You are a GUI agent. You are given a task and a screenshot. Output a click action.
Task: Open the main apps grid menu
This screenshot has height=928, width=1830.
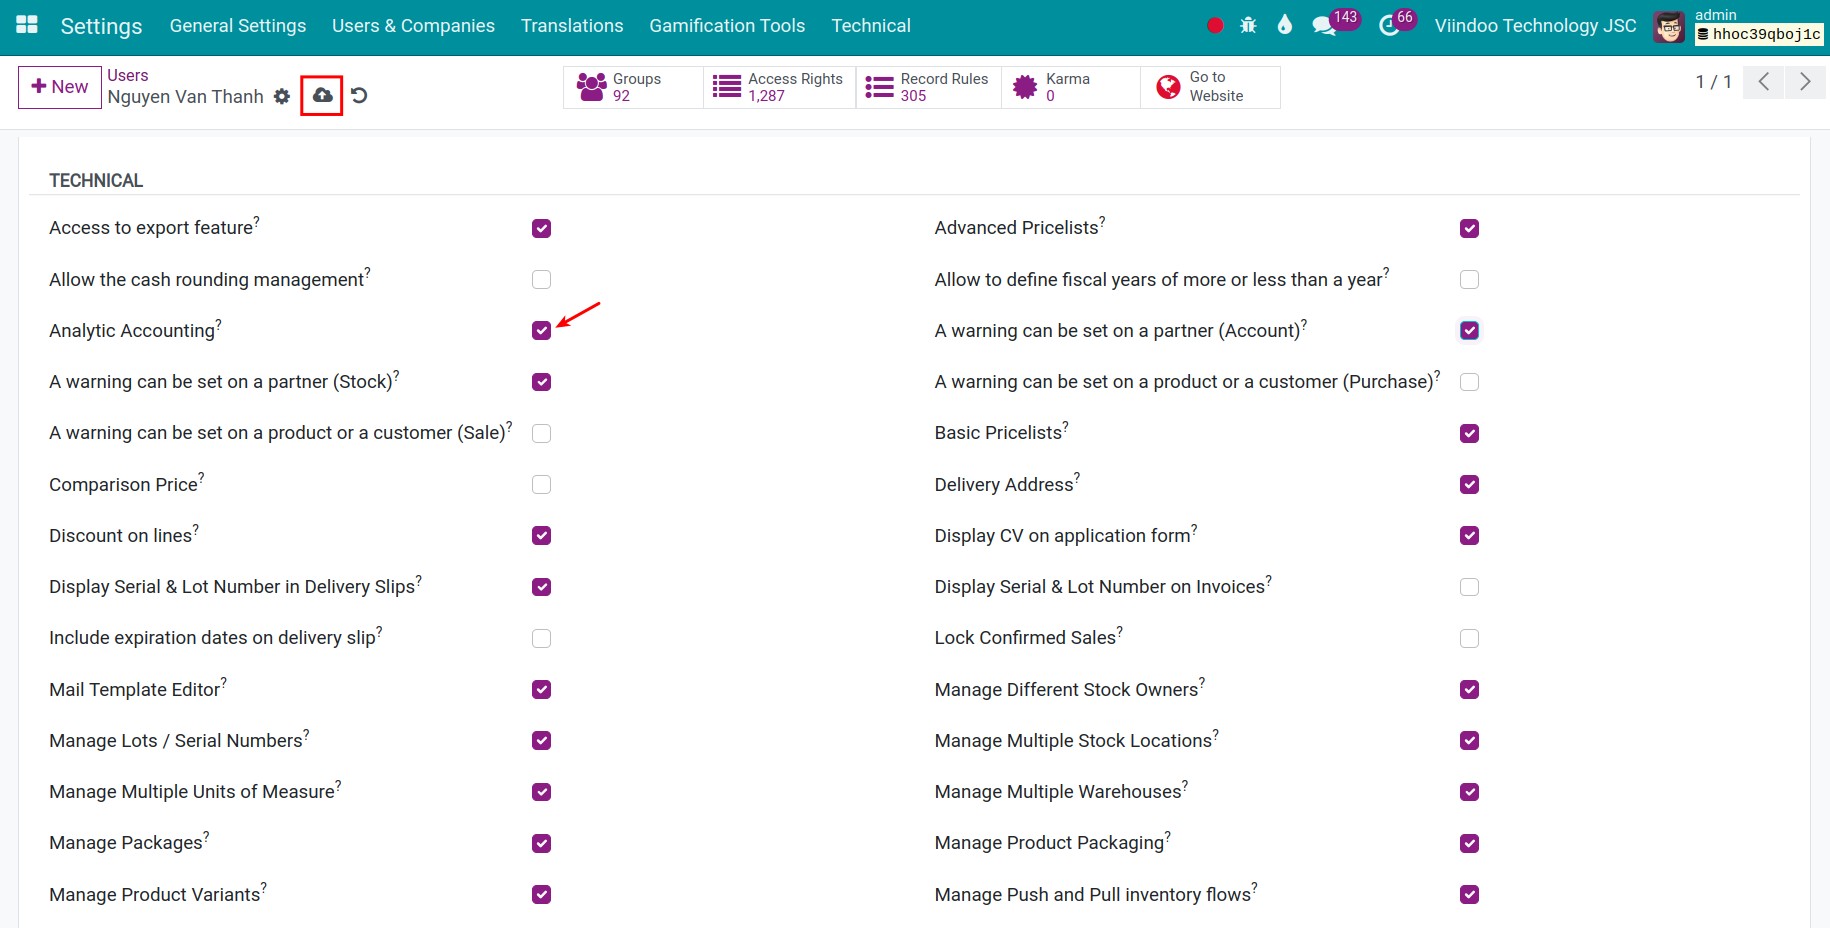pyautogui.click(x=27, y=25)
